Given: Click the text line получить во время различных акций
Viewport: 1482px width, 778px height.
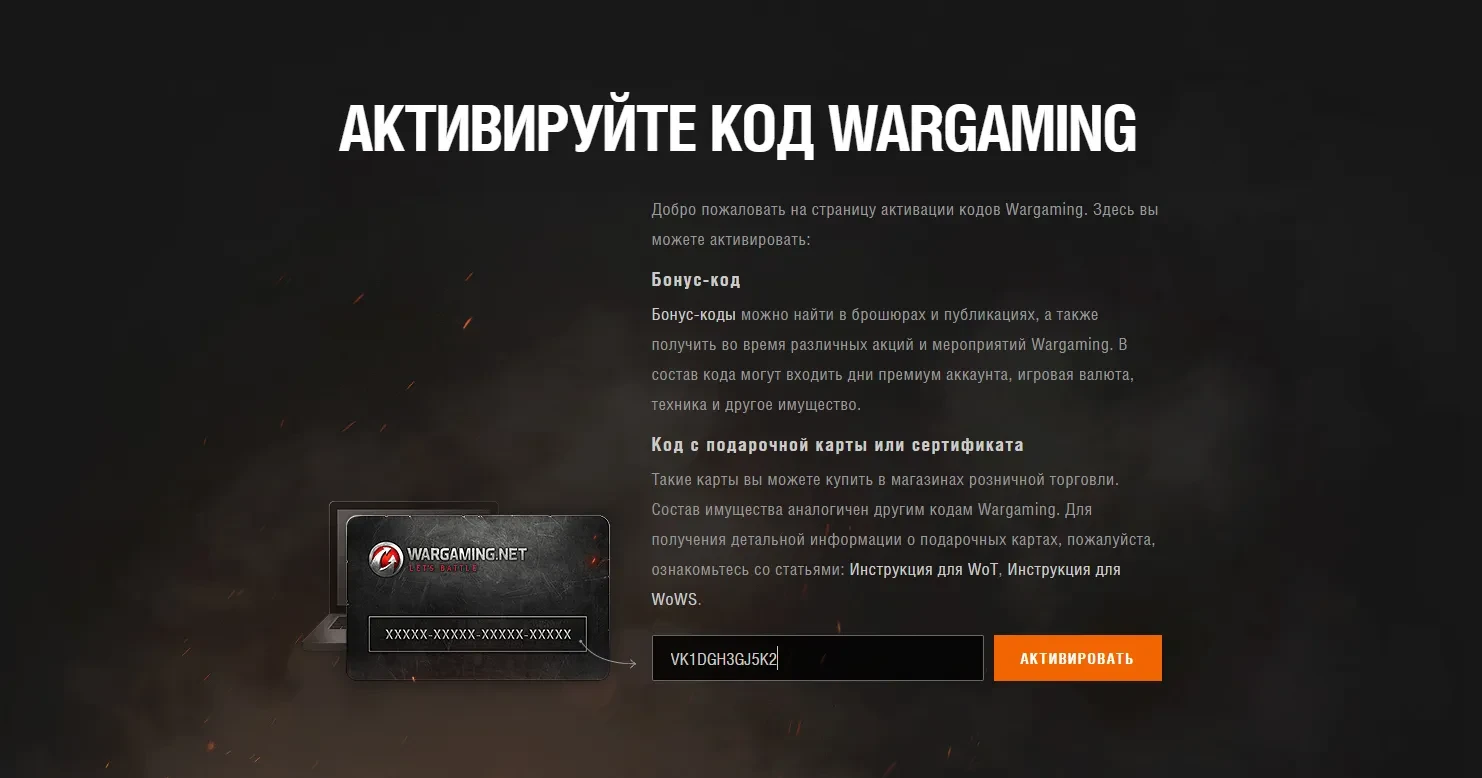Looking at the screenshot, I should pos(889,344).
